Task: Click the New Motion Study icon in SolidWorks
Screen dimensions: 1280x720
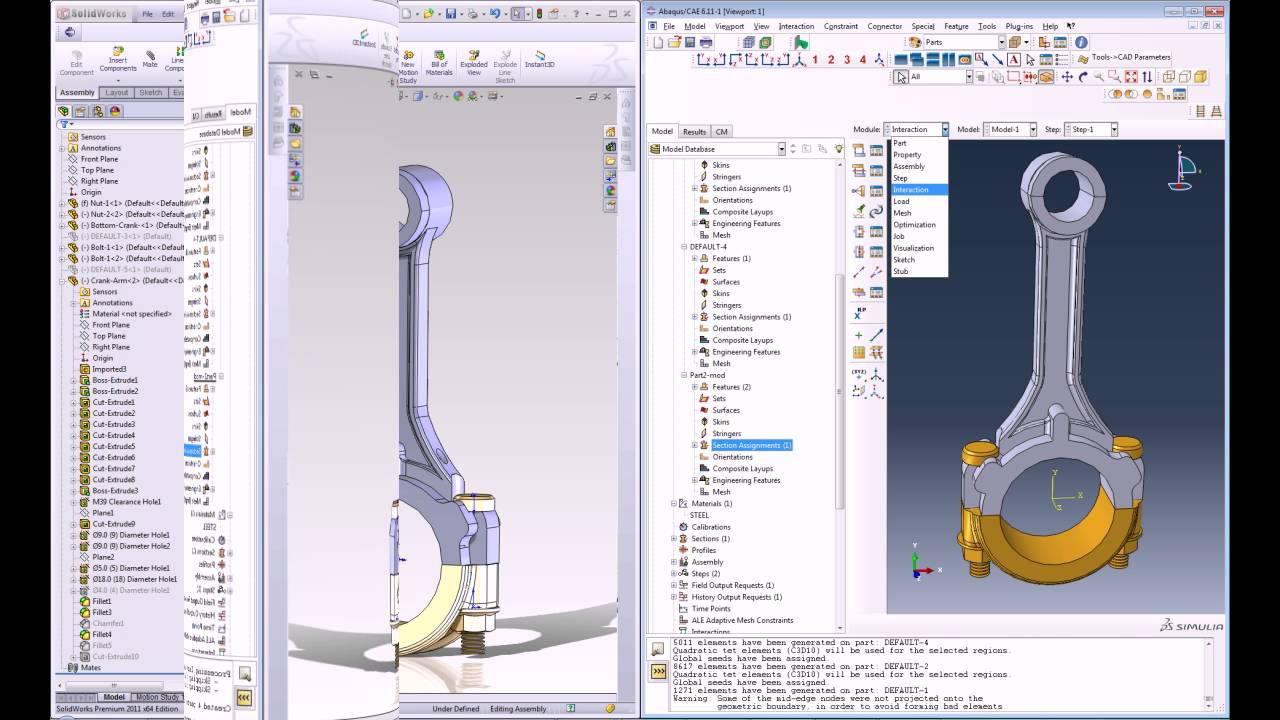Action: 408,67
